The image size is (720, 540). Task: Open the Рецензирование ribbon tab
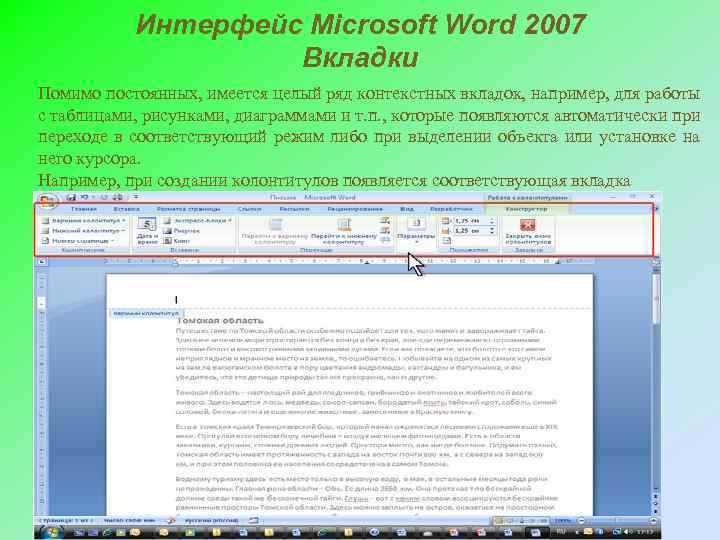355,209
